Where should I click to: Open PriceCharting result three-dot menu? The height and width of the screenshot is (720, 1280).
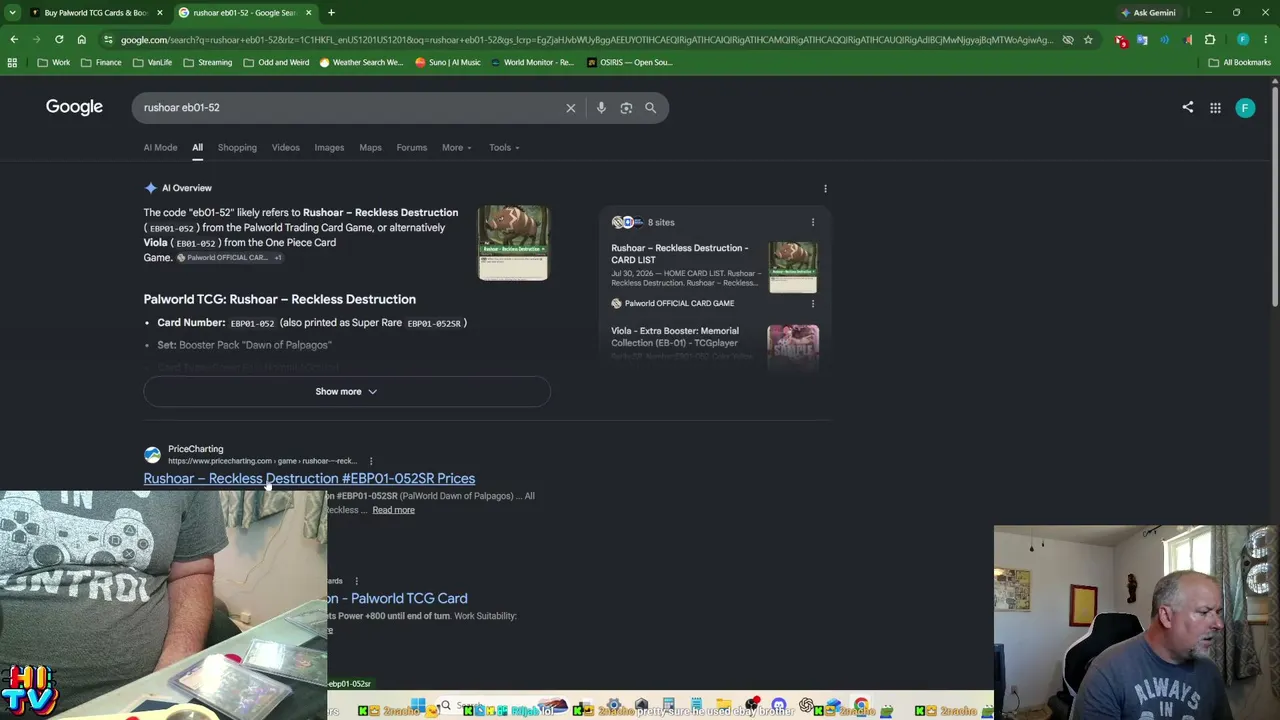371,461
